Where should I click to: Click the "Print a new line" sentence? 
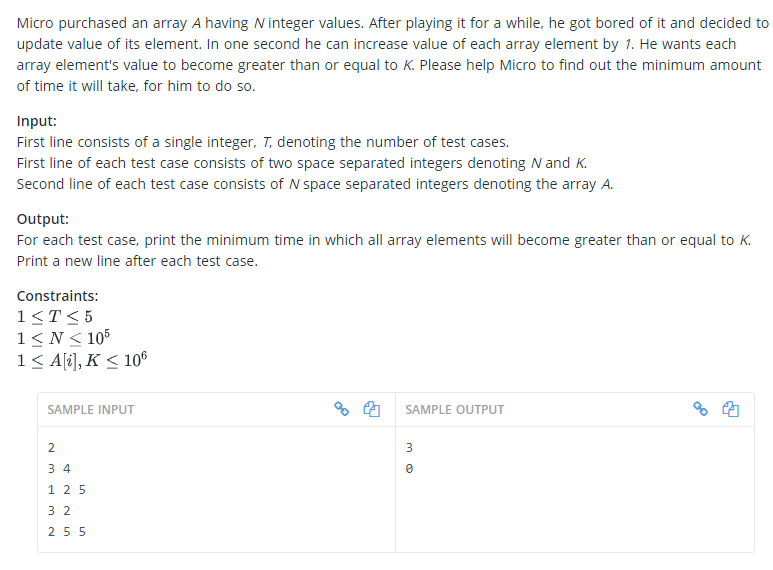click(x=137, y=261)
